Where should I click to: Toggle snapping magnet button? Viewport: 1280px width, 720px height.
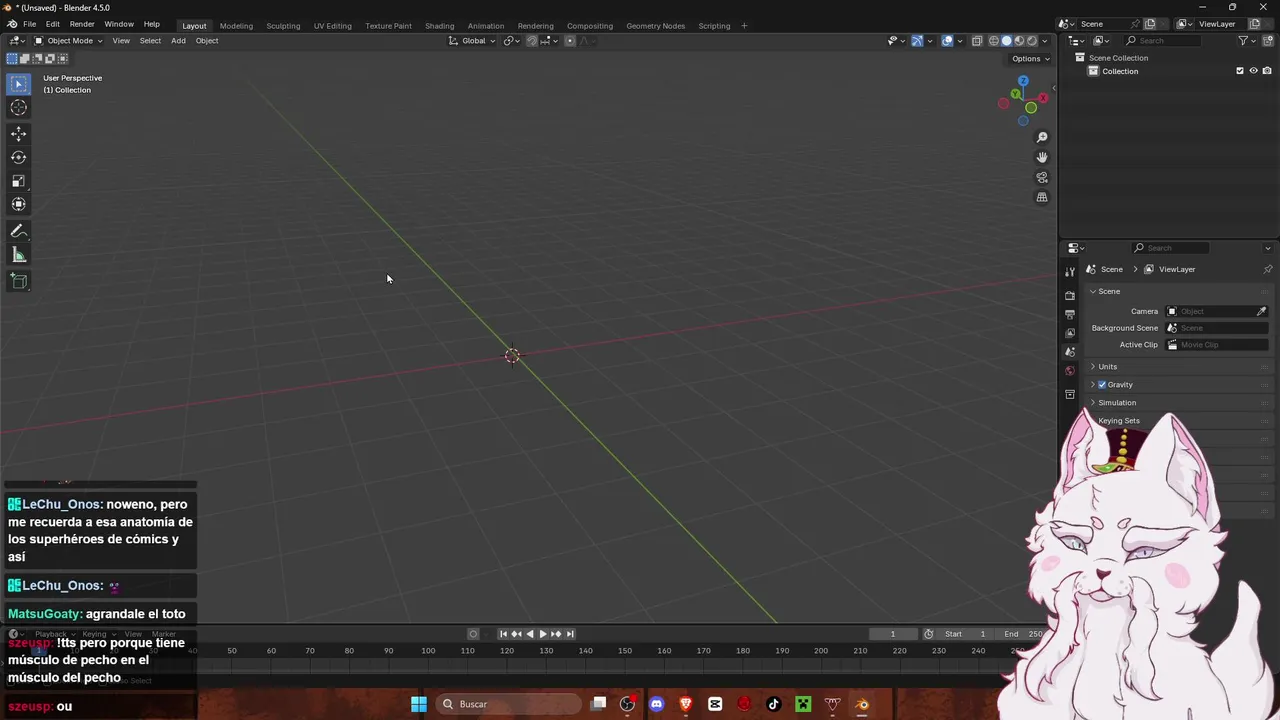[532, 40]
